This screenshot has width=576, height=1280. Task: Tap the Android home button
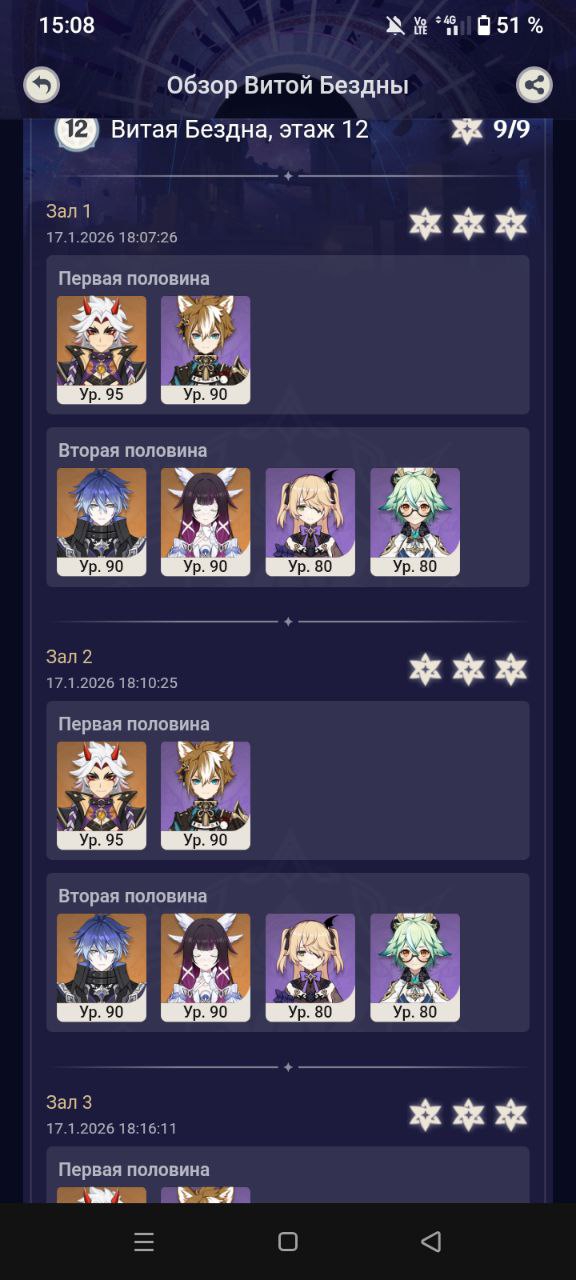point(288,1242)
